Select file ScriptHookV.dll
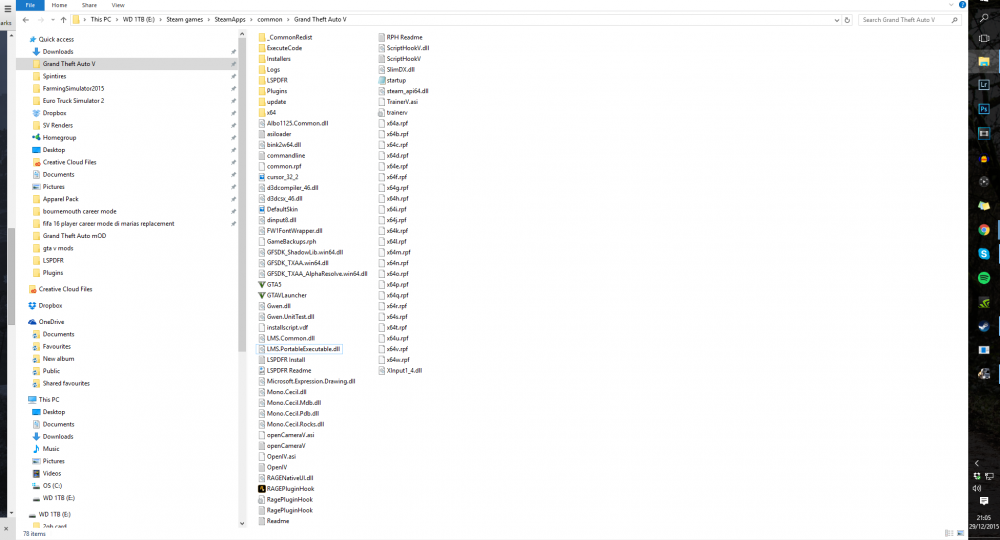 point(407,48)
